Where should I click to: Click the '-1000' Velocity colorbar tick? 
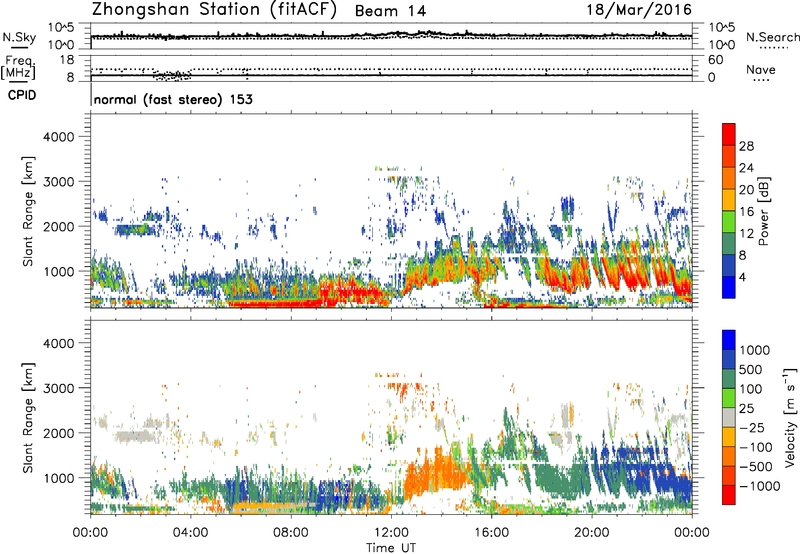click(760, 486)
